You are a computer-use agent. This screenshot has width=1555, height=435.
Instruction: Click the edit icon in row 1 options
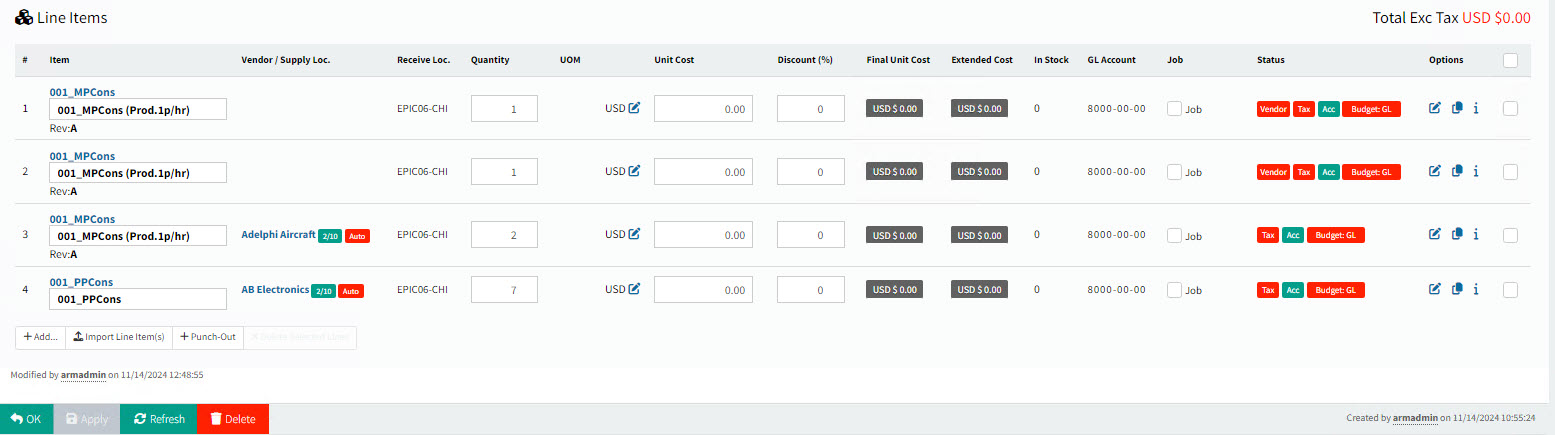point(1435,108)
